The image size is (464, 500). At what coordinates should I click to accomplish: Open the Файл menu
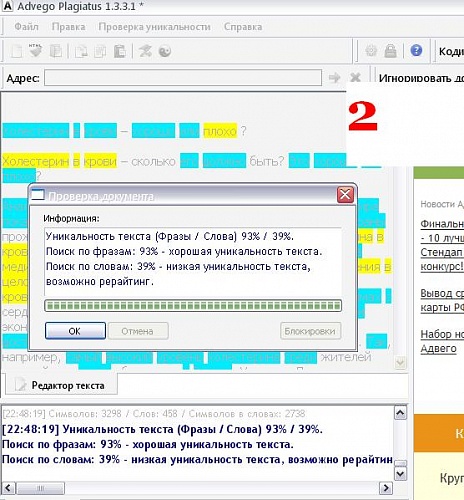pyautogui.click(x=26, y=27)
